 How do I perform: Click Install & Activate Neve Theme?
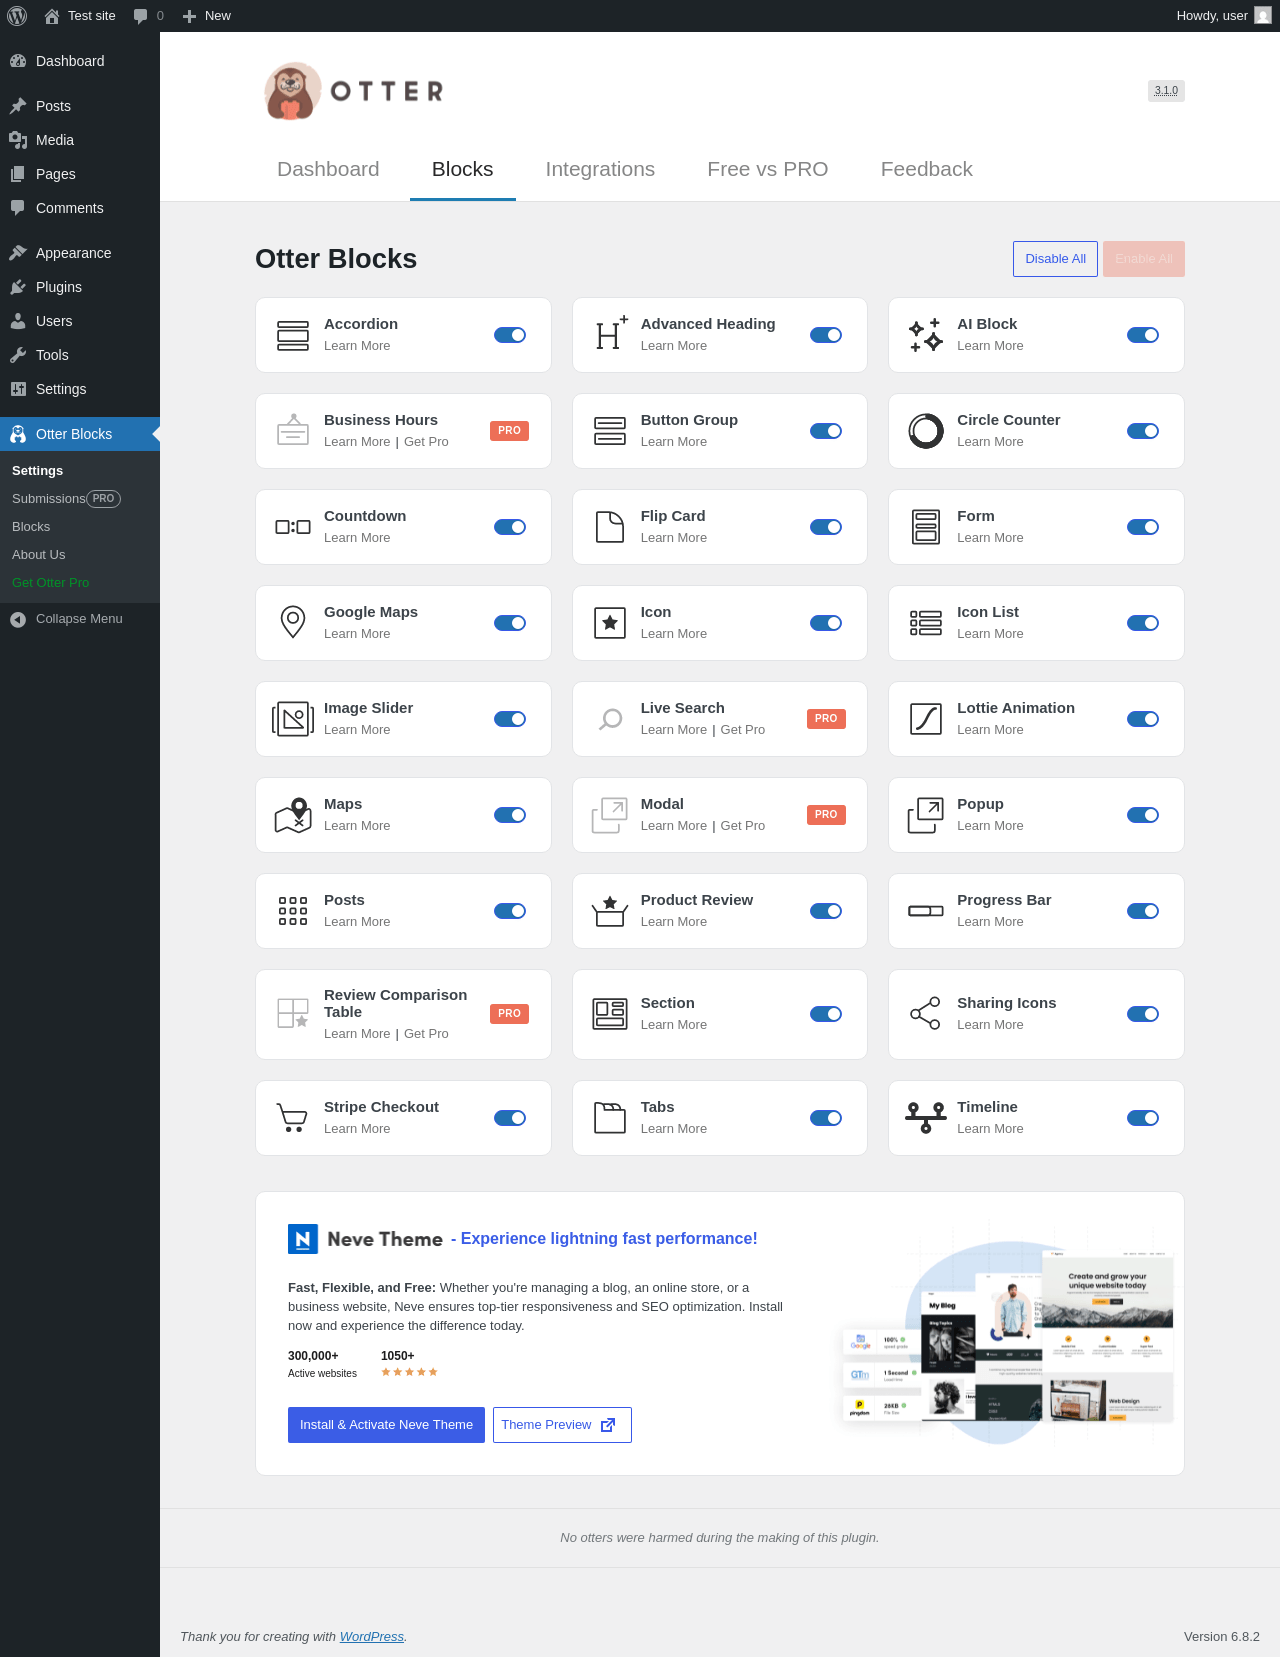(386, 1425)
